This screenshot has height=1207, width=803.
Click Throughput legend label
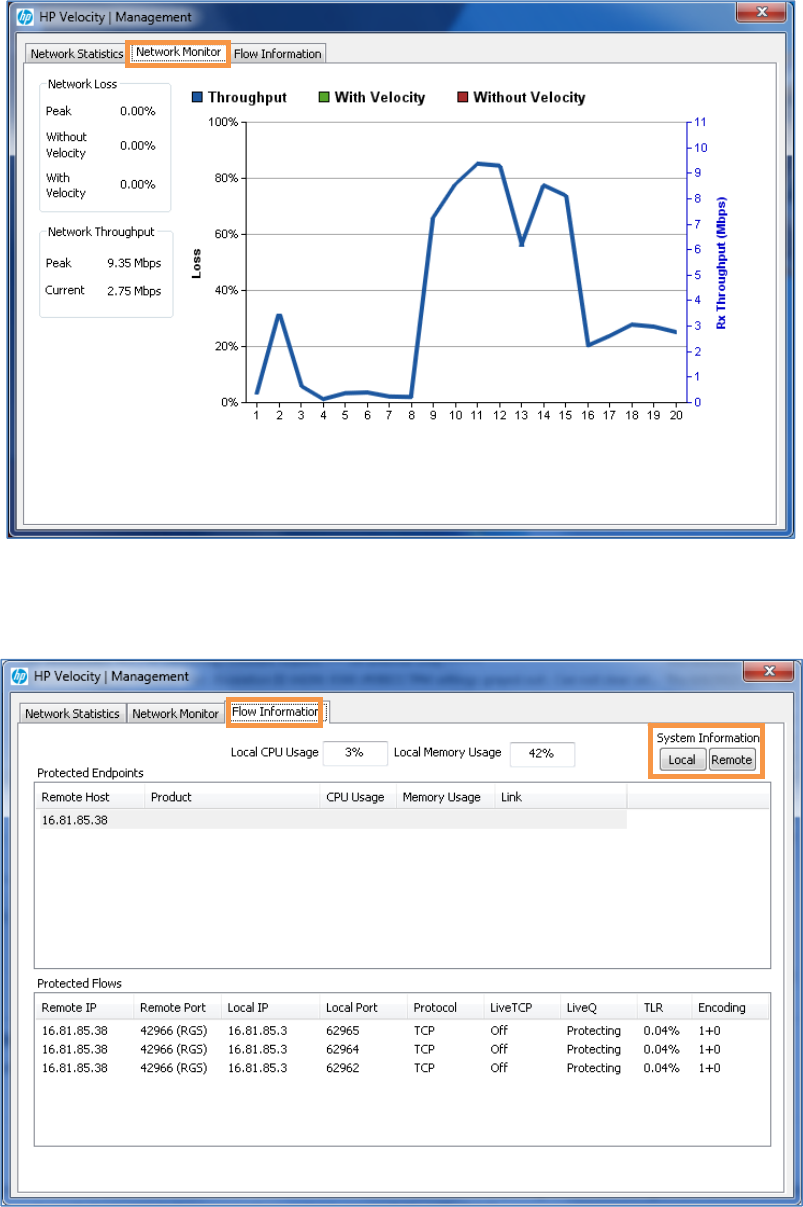pyautogui.click(x=247, y=98)
